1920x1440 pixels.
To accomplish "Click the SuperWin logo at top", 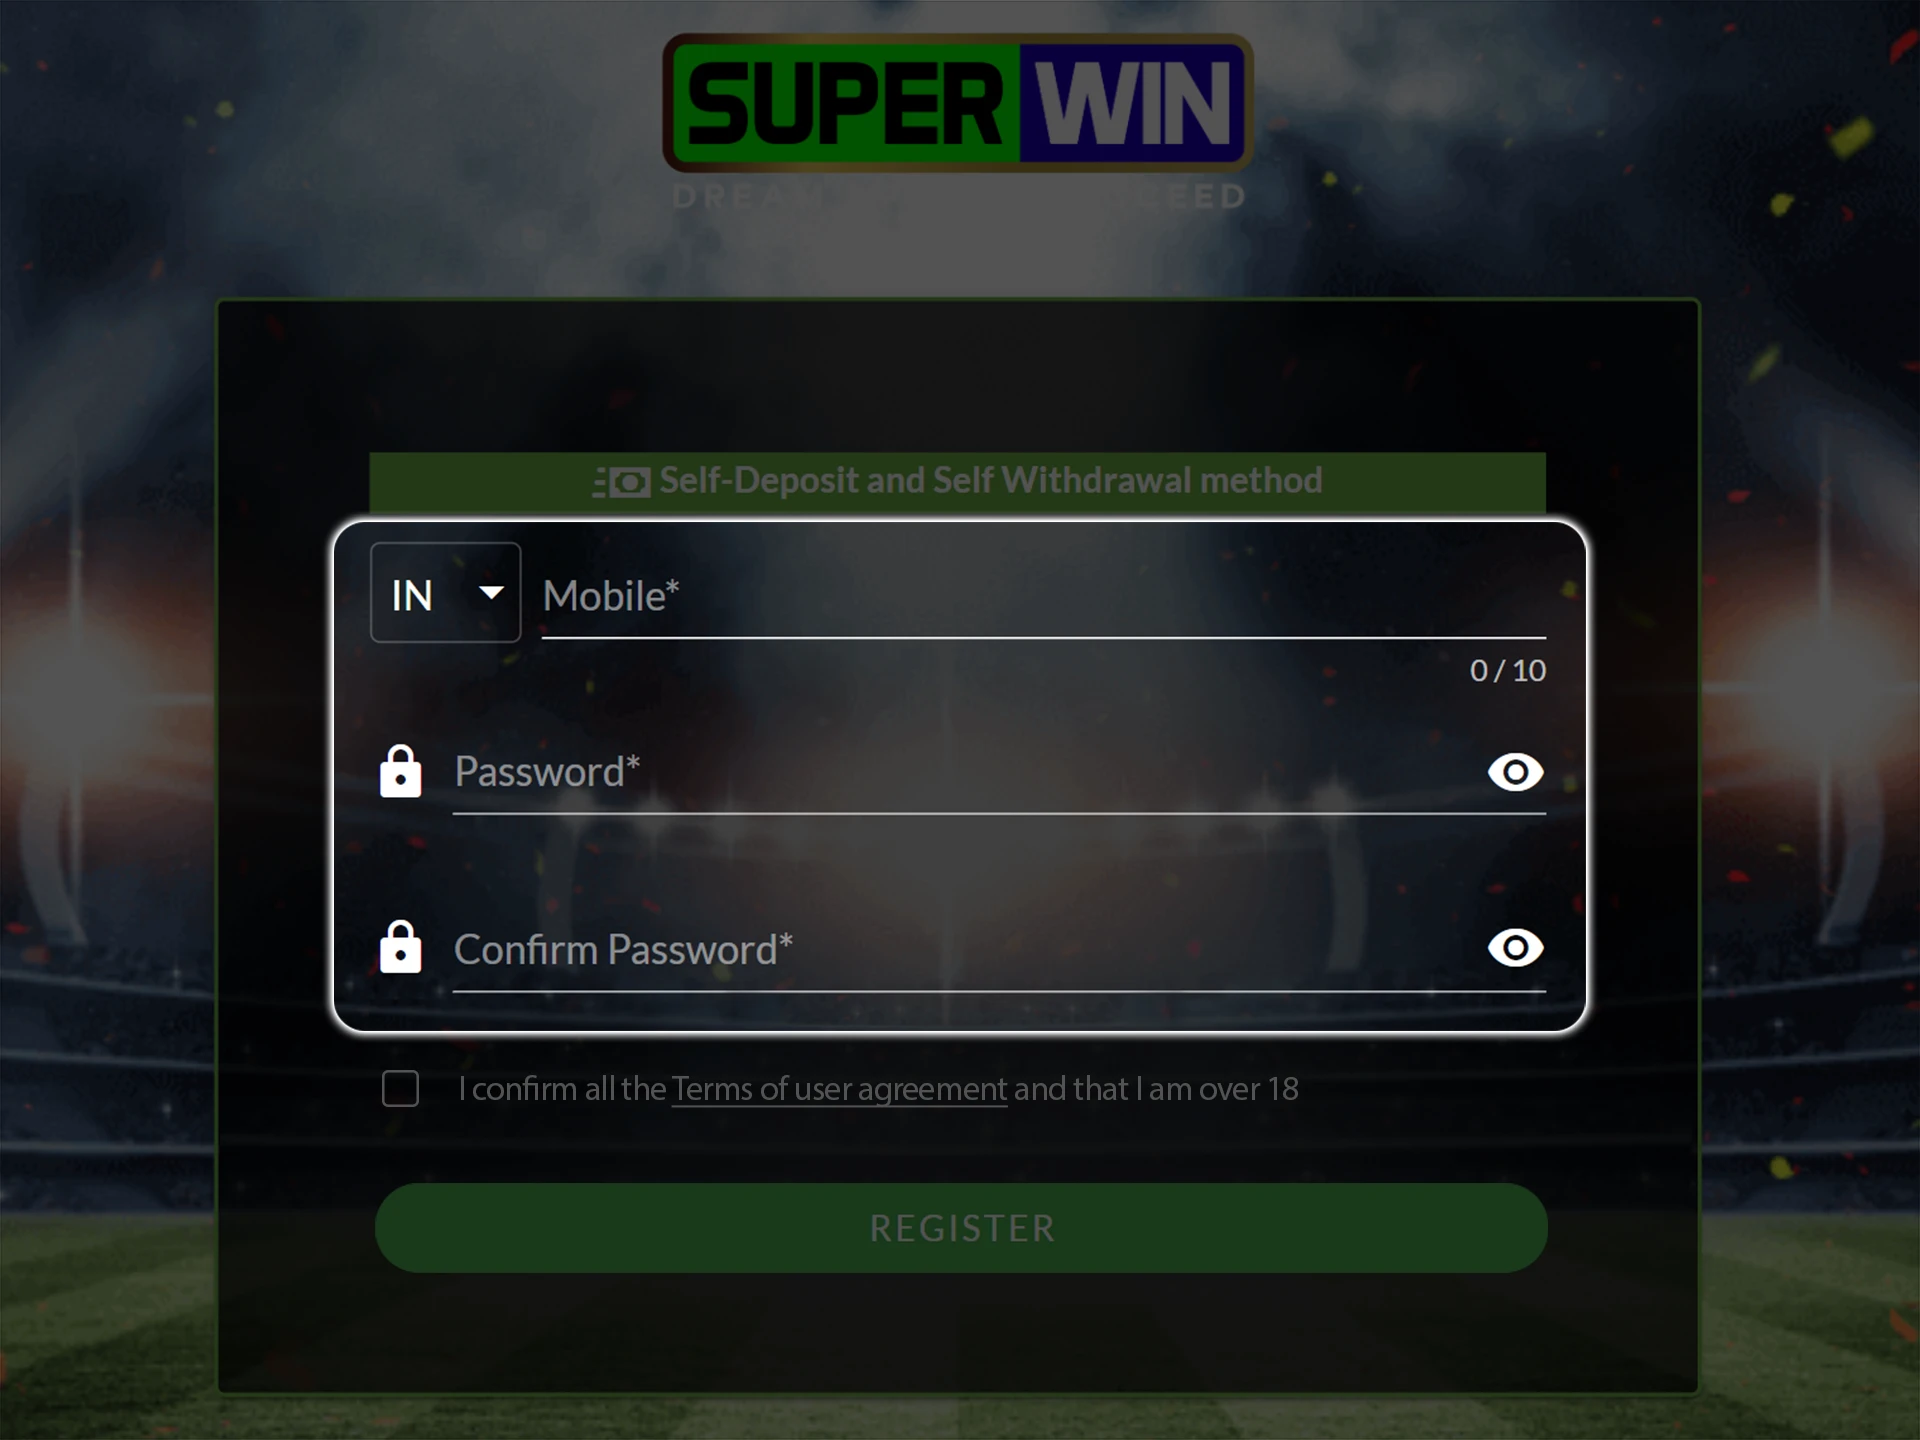I will 958,101.
